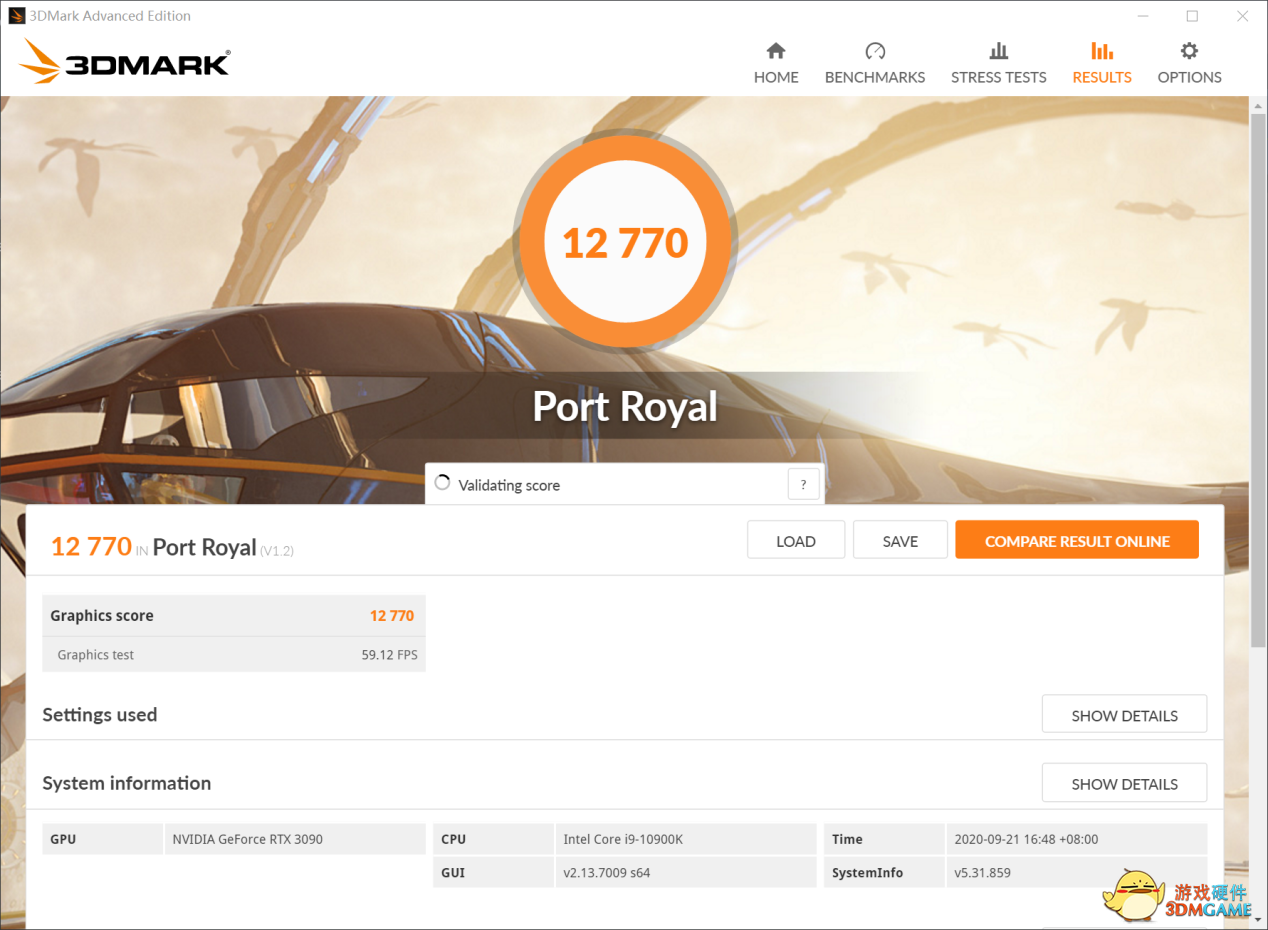Minimize the 3DMark window

tap(1143, 16)
